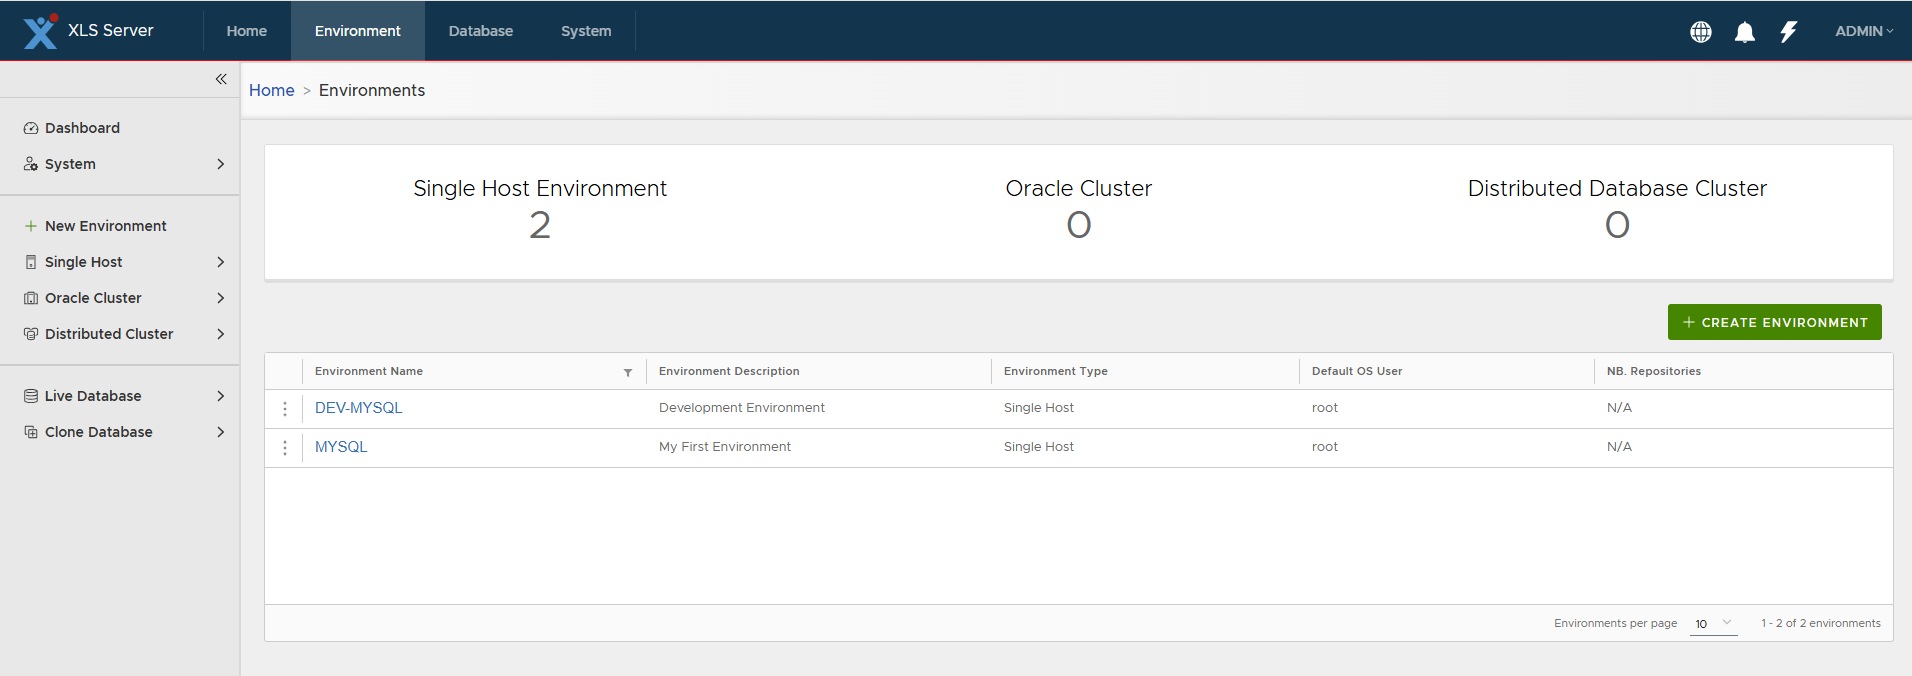Open the notifications bell icon
1912x676 pixels.
(1745, 32)
